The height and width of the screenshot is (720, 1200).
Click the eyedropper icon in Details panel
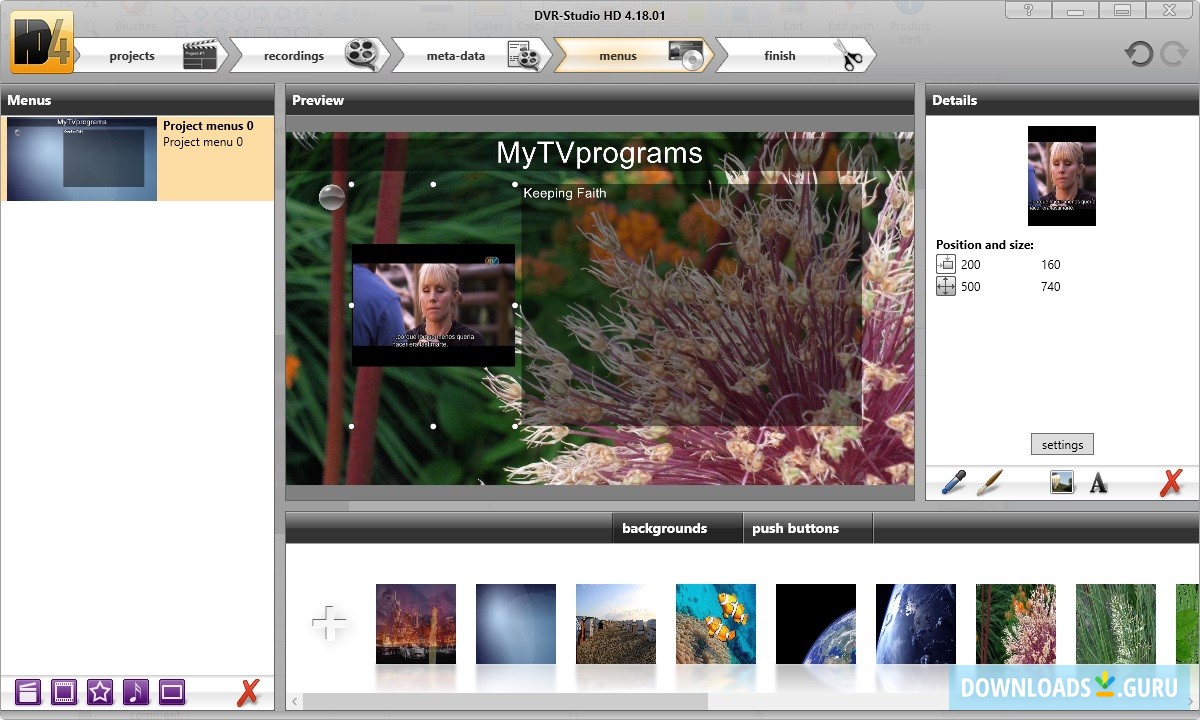(x=951, y=482)
